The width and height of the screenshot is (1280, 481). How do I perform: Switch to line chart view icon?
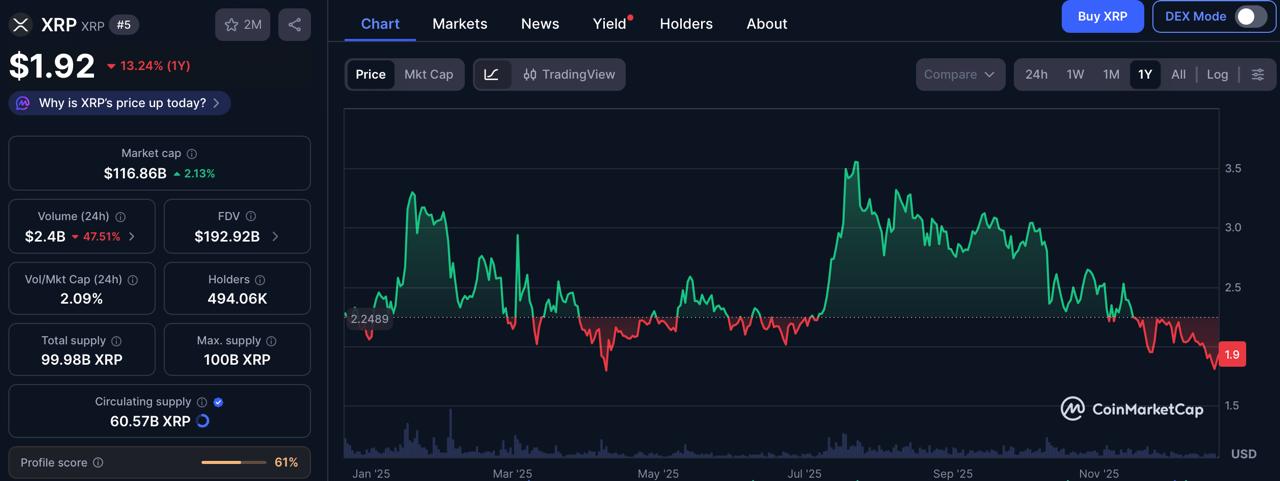point(492,74)
